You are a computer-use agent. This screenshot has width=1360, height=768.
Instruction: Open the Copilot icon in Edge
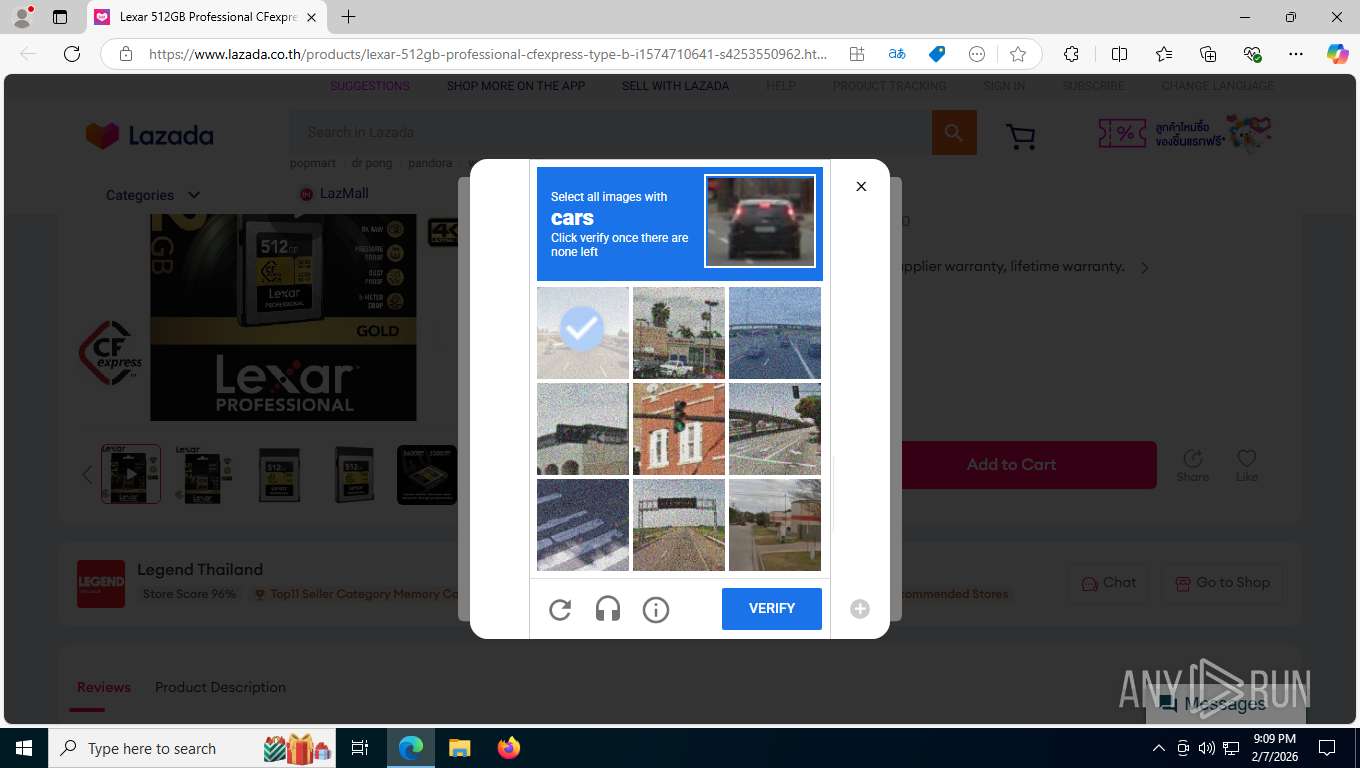(x=1338, y=54)
